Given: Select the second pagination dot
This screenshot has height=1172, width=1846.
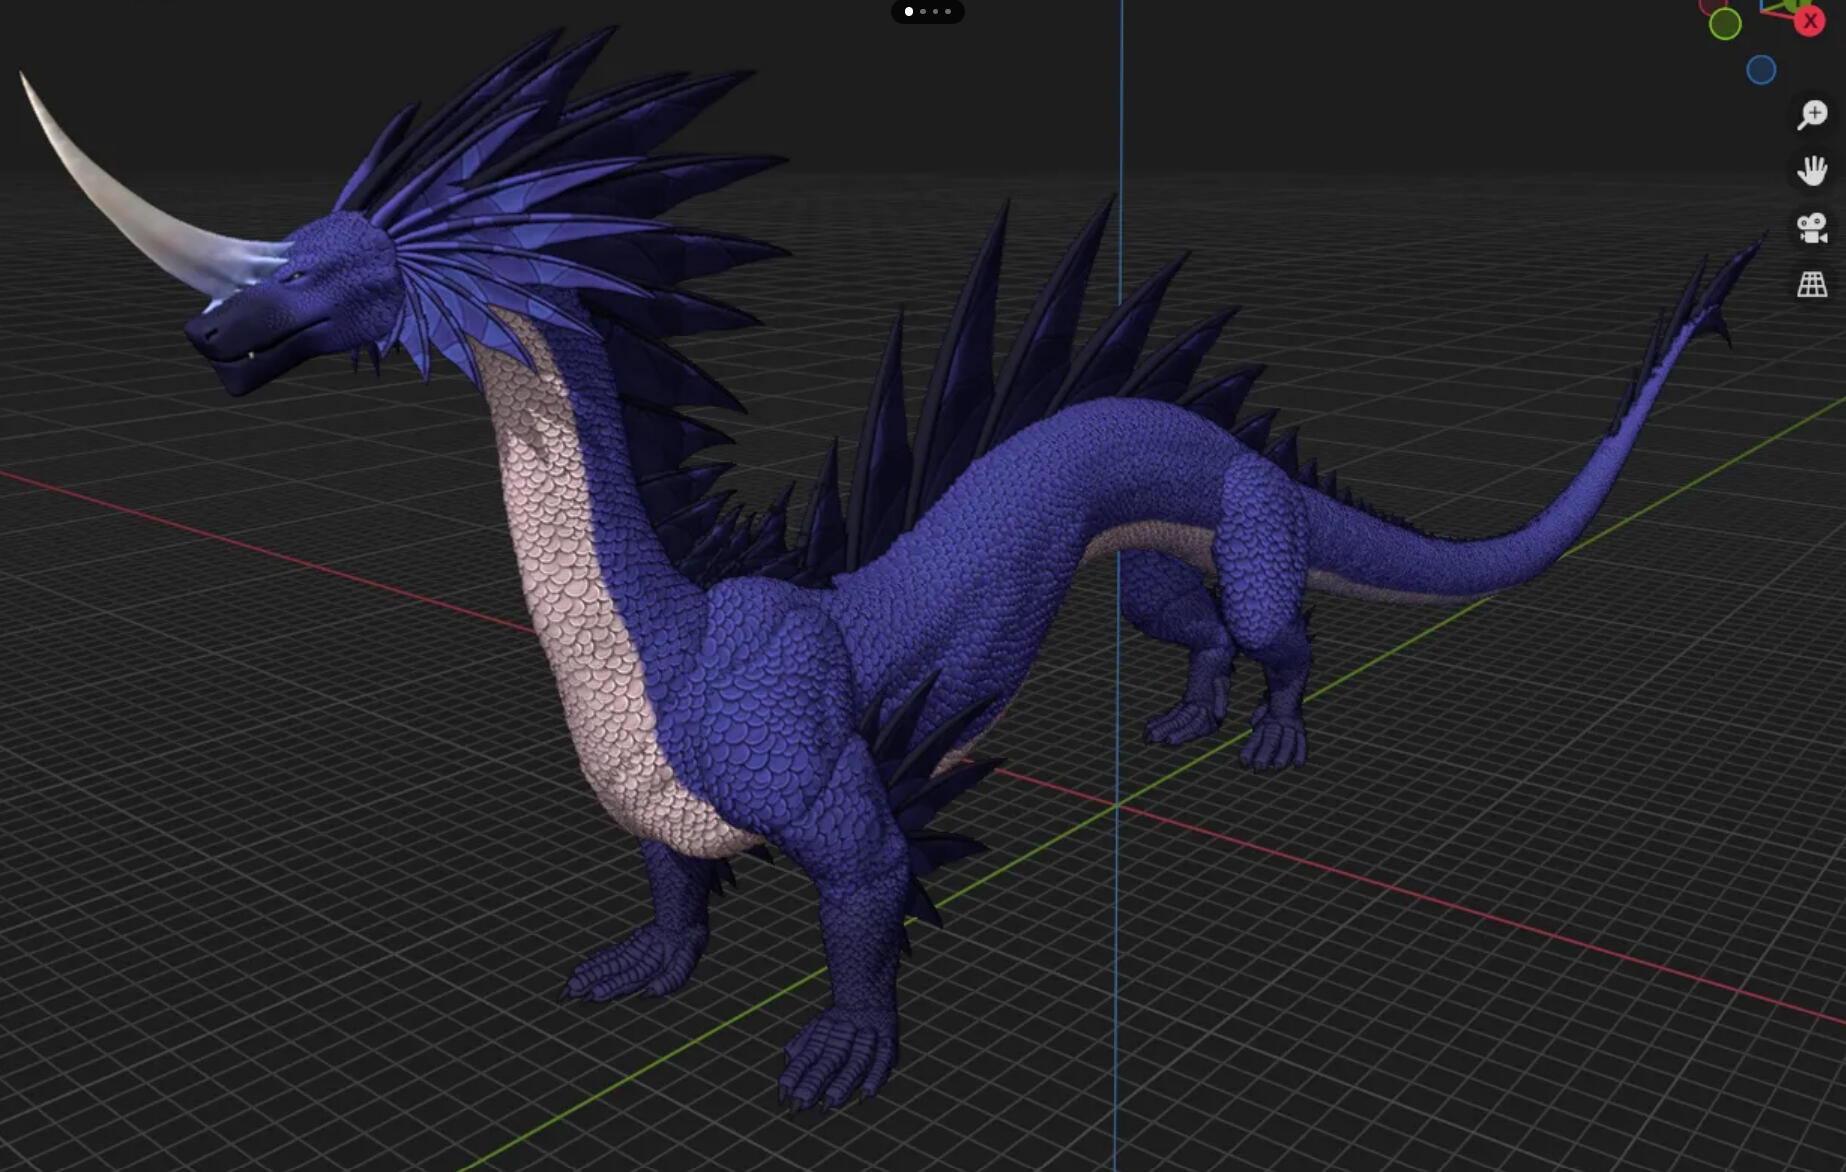Looking at the screenshot, I should [x=923, y=12].
